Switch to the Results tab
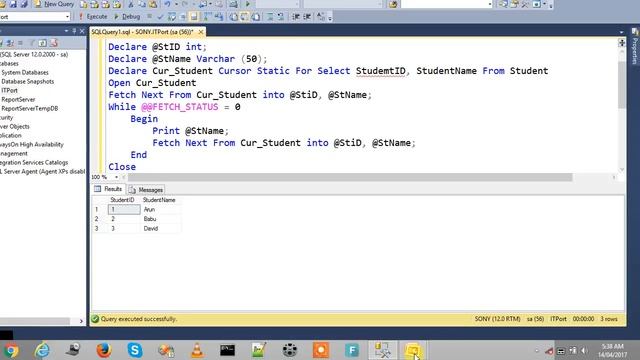The height and width of the screenshot is (360, 640). point(108,189)
